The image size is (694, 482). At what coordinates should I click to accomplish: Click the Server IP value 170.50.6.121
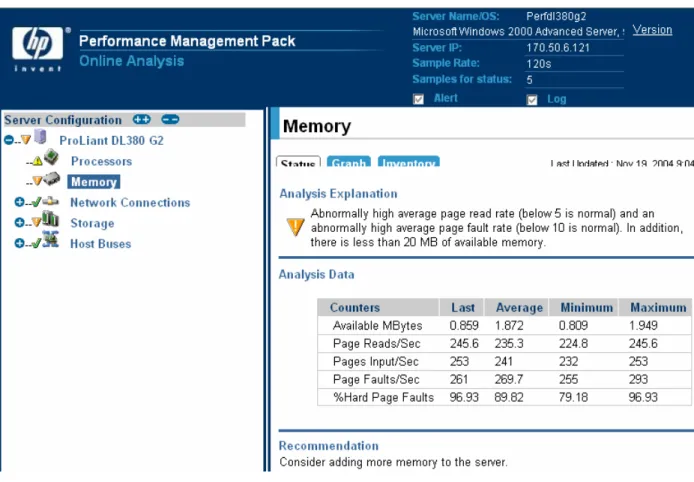[558, 48]
